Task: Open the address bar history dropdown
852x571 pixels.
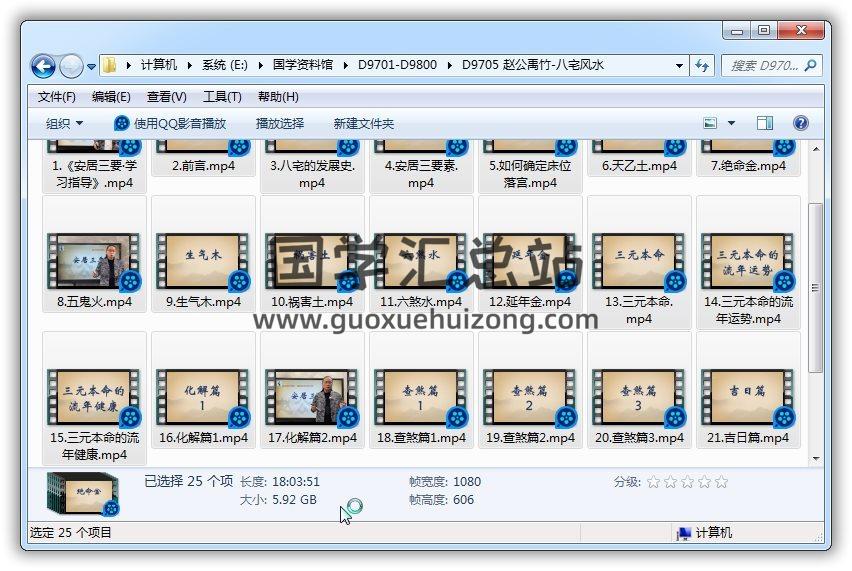Action: 679,66
